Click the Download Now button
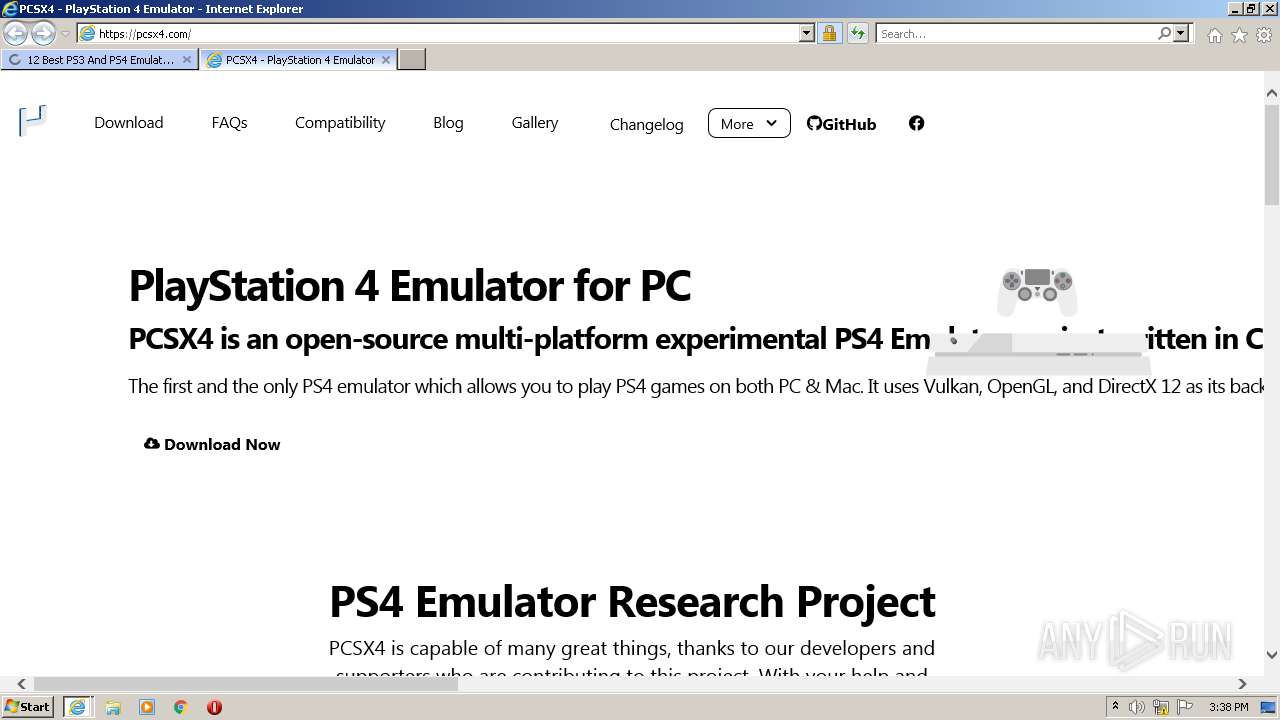 (212, 444)
